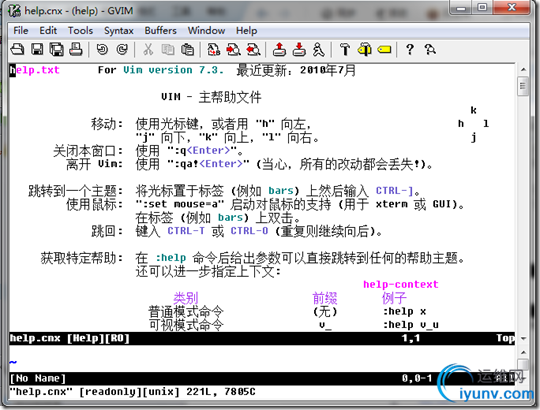540x410 pixels.
Task: Click the "Vim version 7.3." text
Action: (174, 70)
